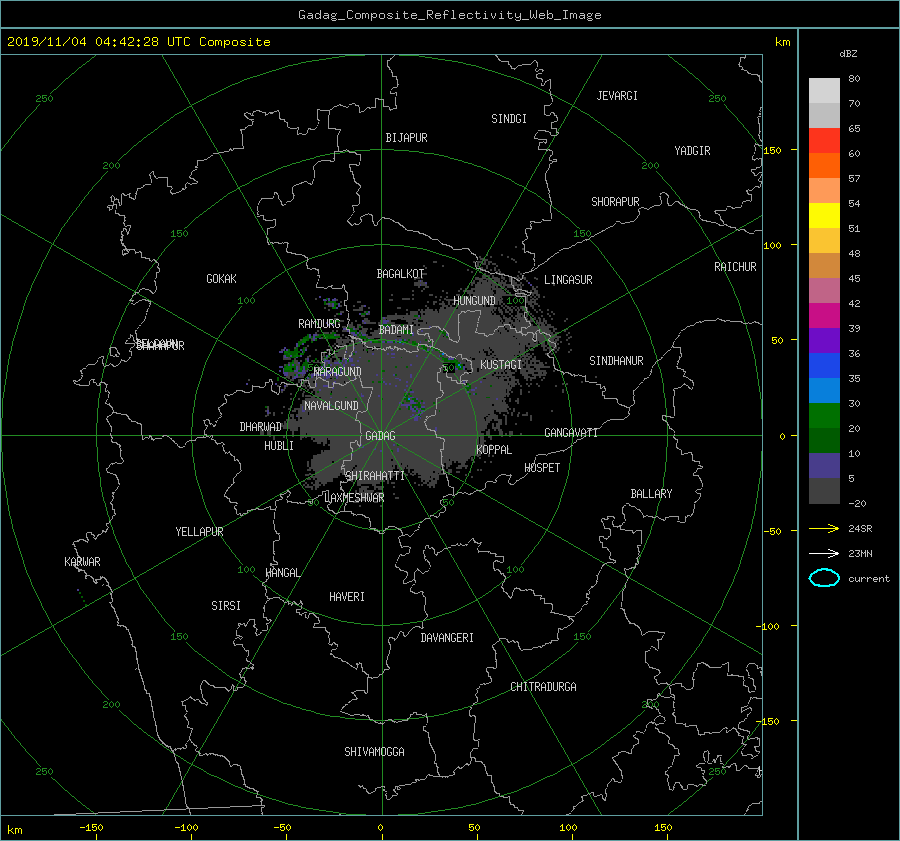Screen dimensions: 900x841
Task: Select the SINDHANUR label
Action: point(616,361)
